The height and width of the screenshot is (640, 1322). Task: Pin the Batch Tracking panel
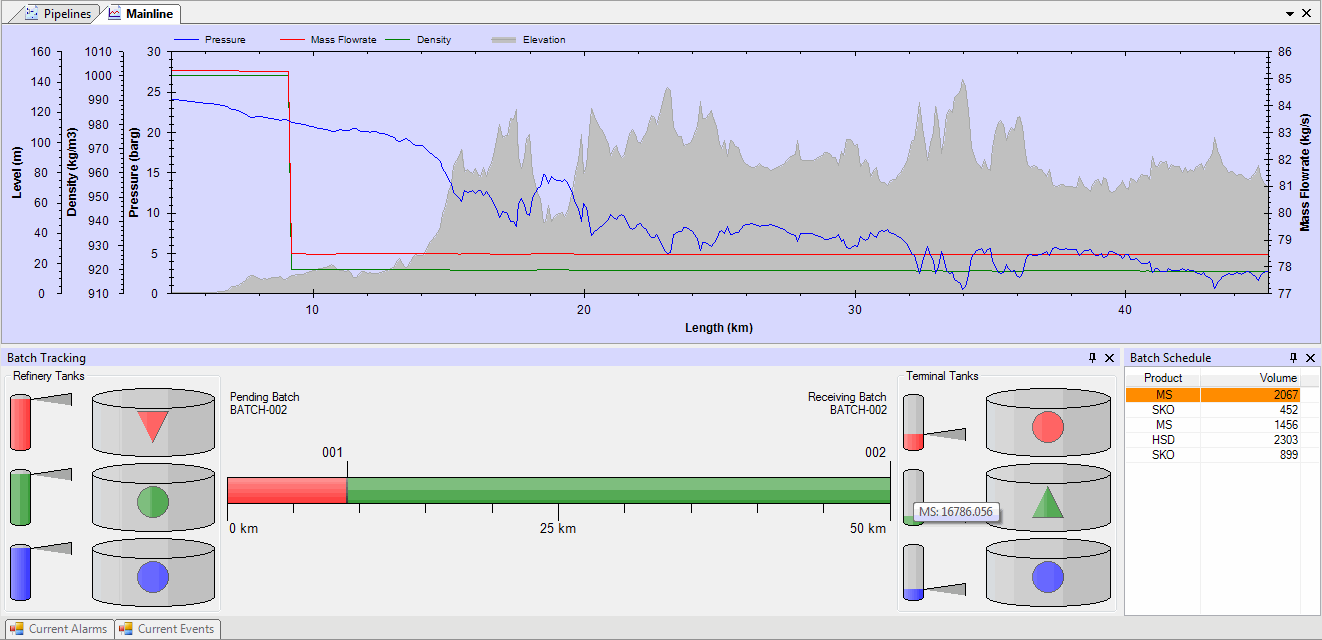pos(1092,358)
